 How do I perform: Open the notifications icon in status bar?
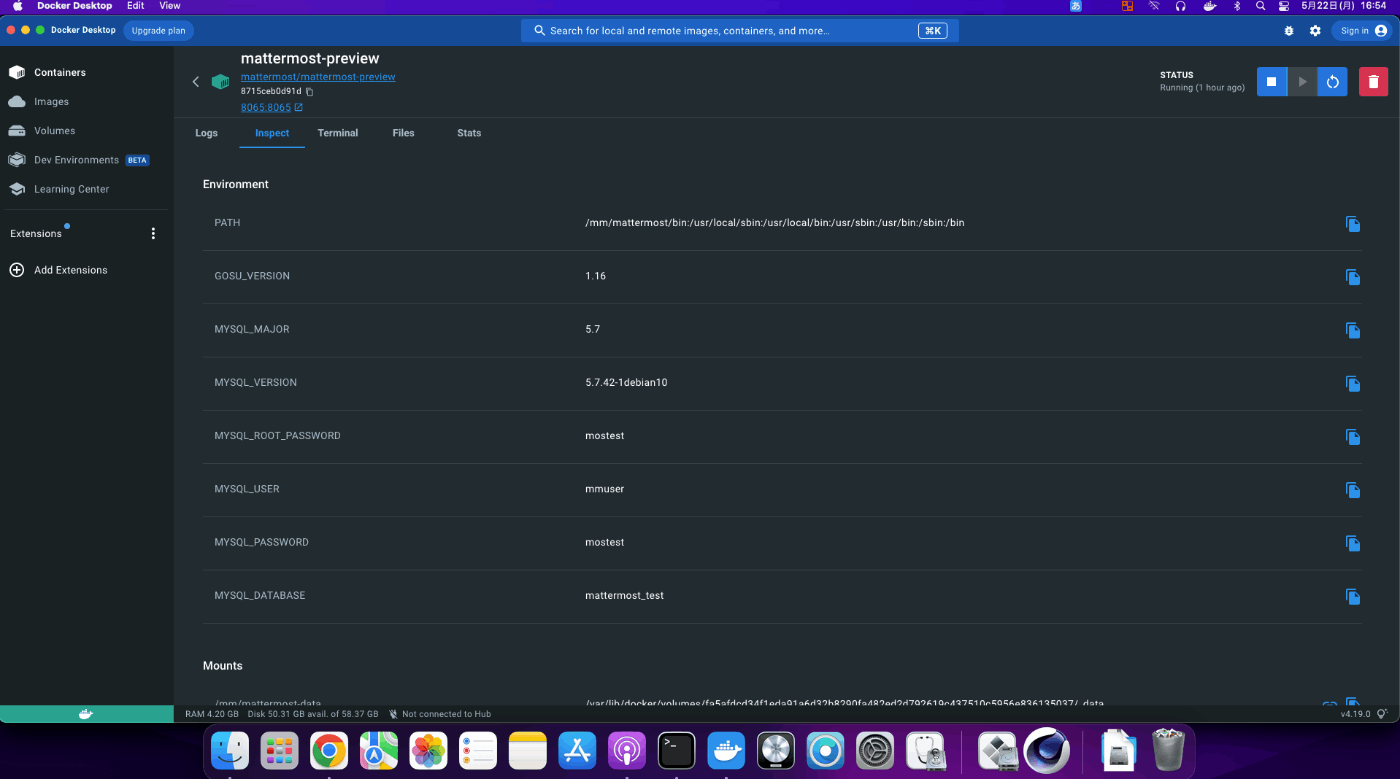click(1383, 714)
